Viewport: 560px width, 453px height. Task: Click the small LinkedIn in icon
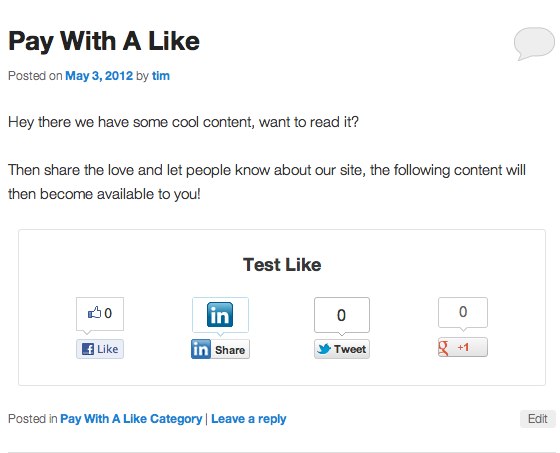pyautogui.click(x=201, y=349)
